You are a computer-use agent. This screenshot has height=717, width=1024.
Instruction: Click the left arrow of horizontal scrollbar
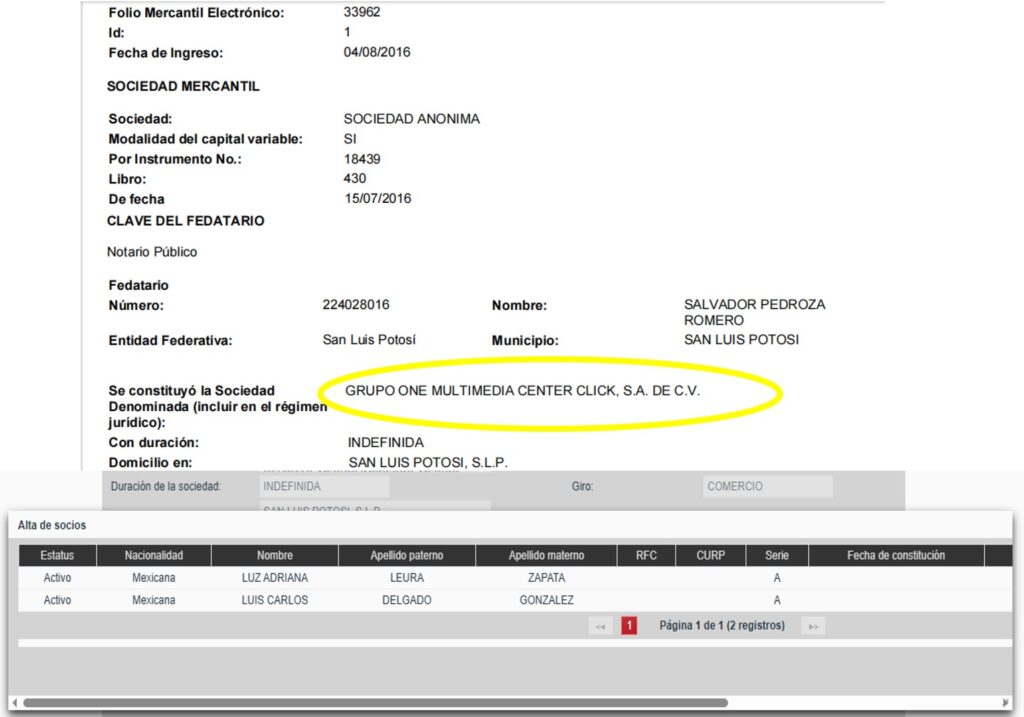tap(14, 703)
